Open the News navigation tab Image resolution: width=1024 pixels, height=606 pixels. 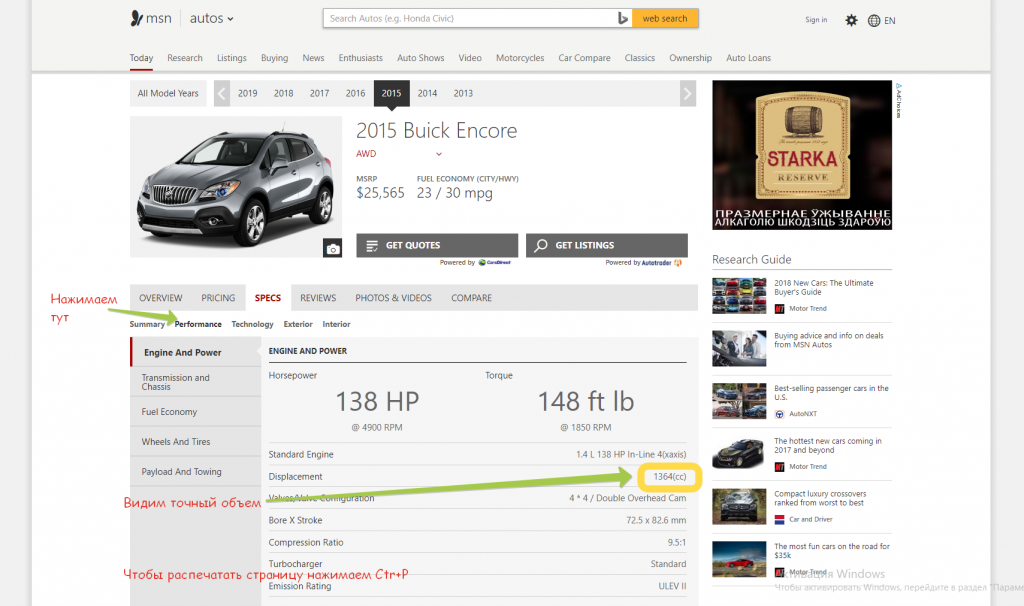pos(313,58)
